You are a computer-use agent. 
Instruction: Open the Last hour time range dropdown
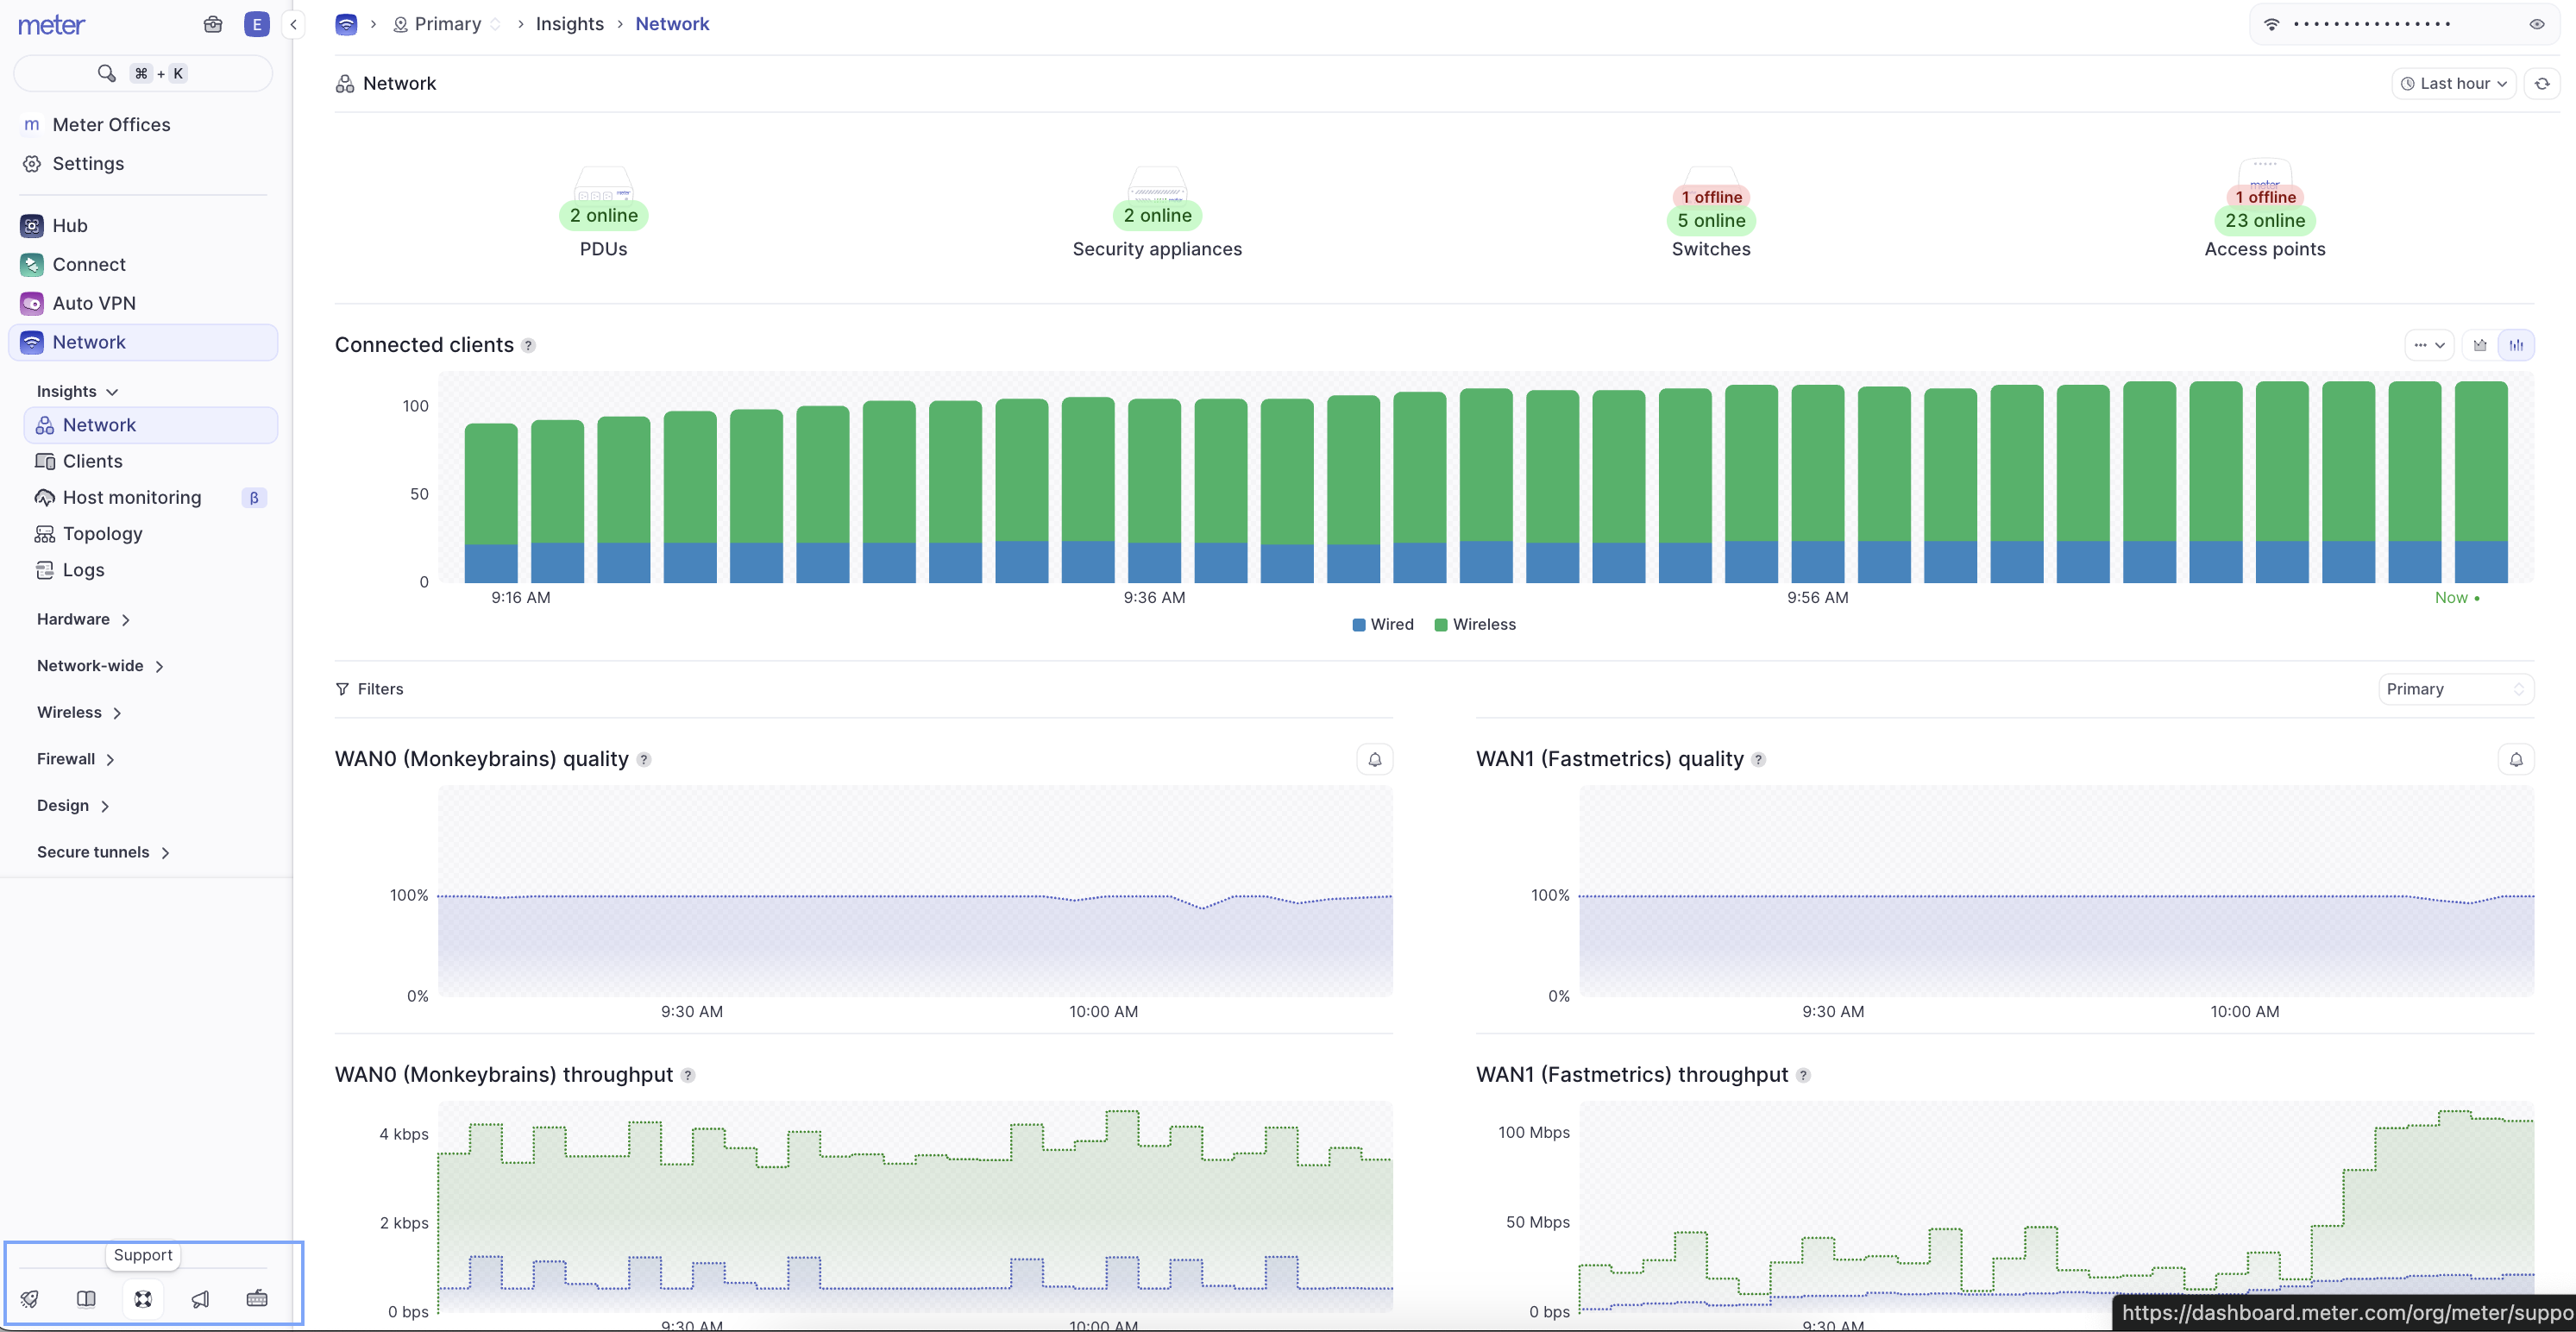(2454, 84)
